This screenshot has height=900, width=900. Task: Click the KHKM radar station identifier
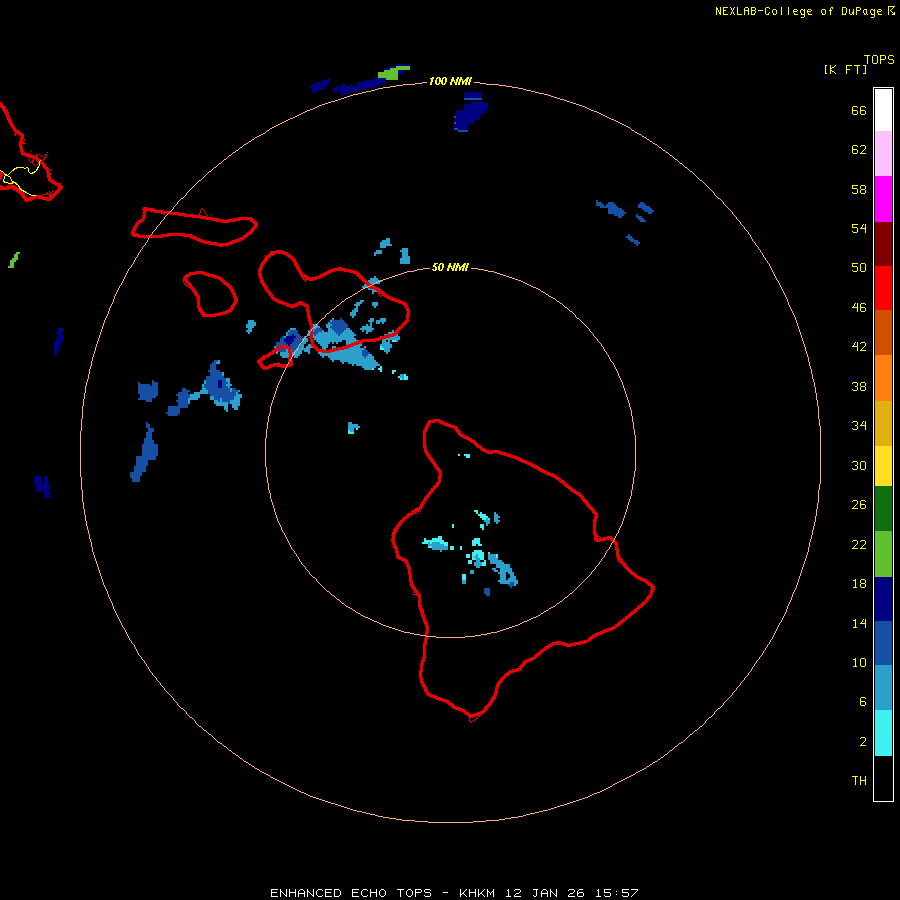[x=476, y=893]
